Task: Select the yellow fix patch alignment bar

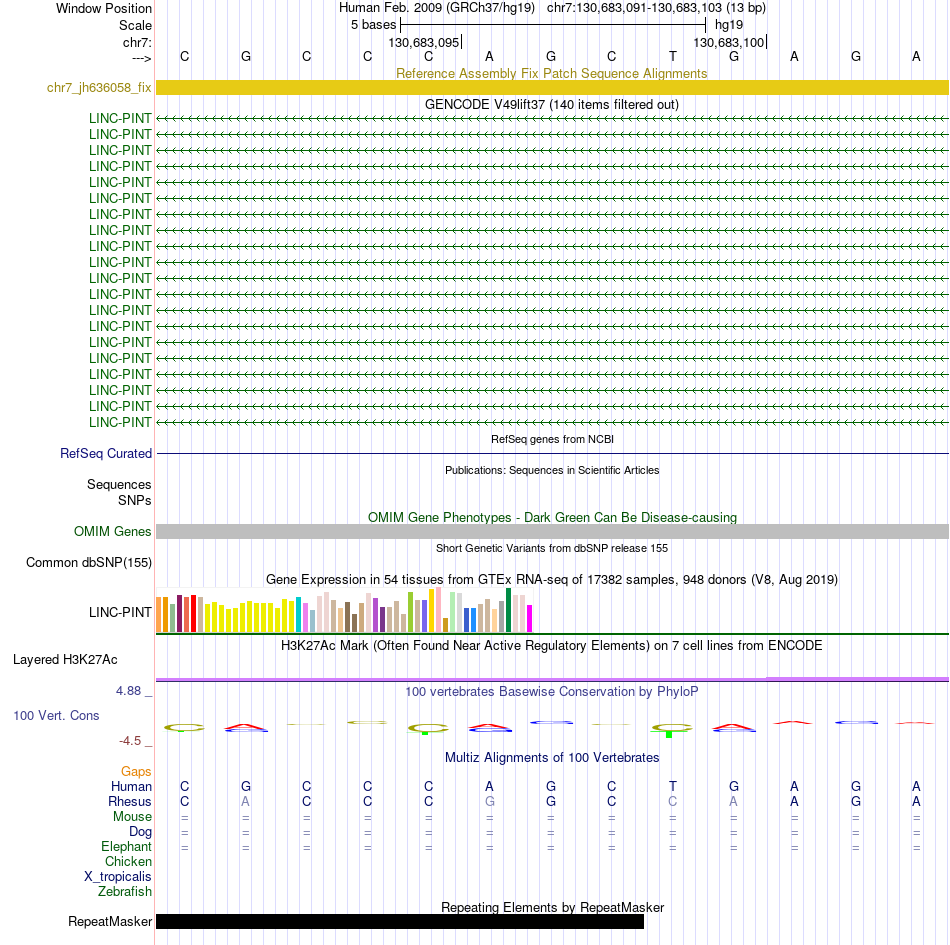Action: [552, 87]
